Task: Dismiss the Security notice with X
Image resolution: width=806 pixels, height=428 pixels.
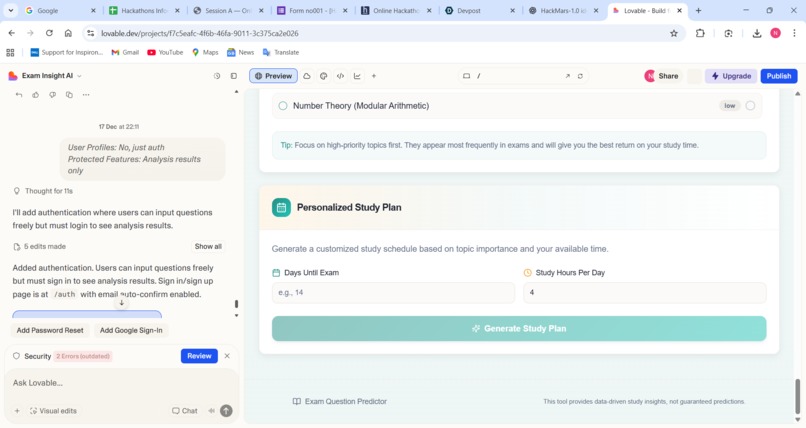Action: pyautogui.click(x=227, y=356)
